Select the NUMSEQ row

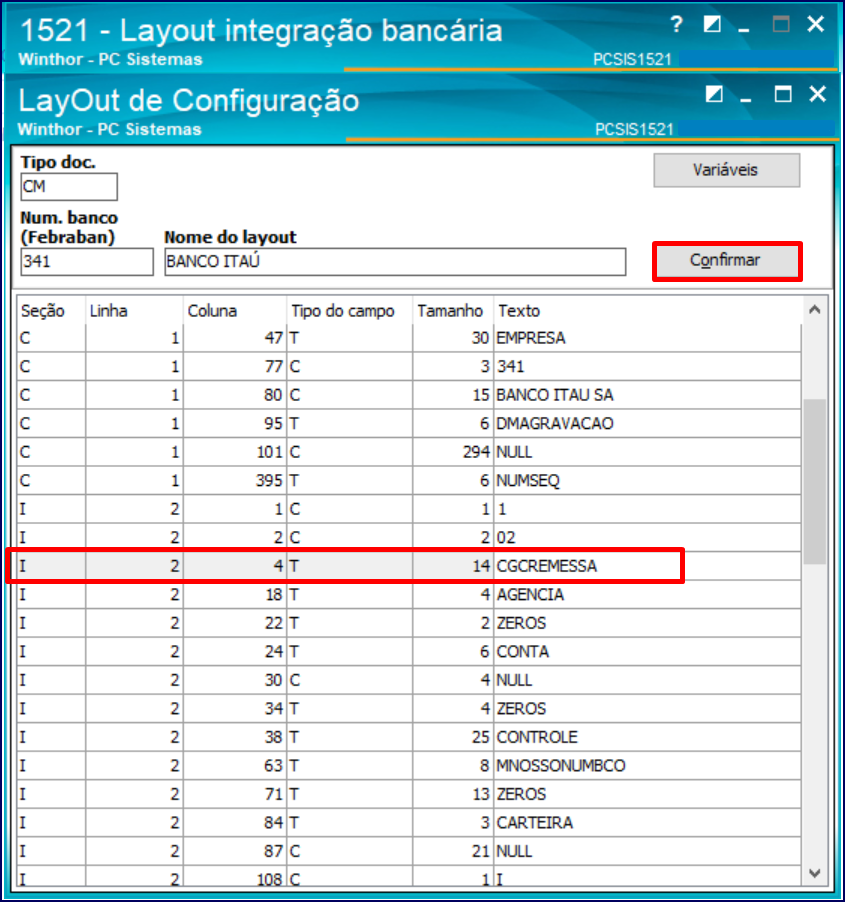409,481
